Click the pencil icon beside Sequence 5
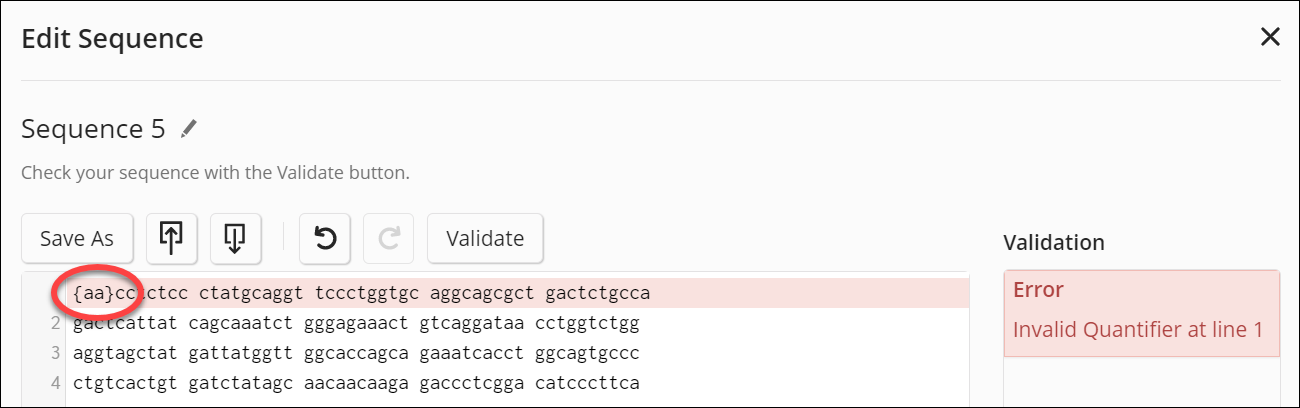 (189, 129)
